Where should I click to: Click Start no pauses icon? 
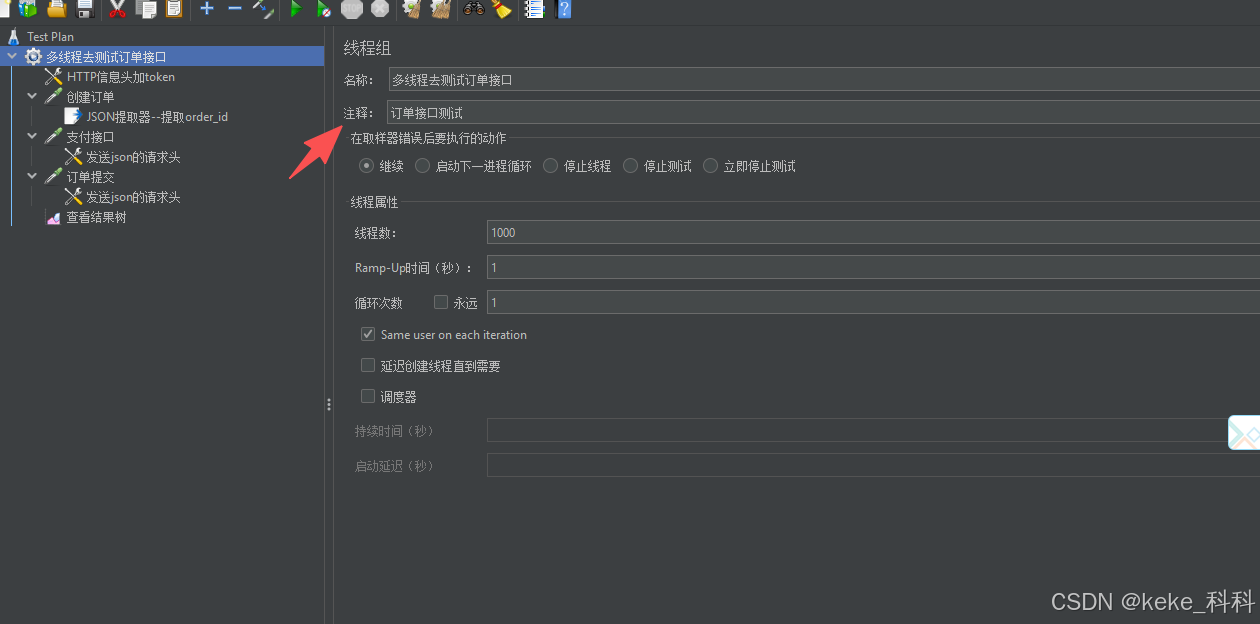click(x=324, y=9)
